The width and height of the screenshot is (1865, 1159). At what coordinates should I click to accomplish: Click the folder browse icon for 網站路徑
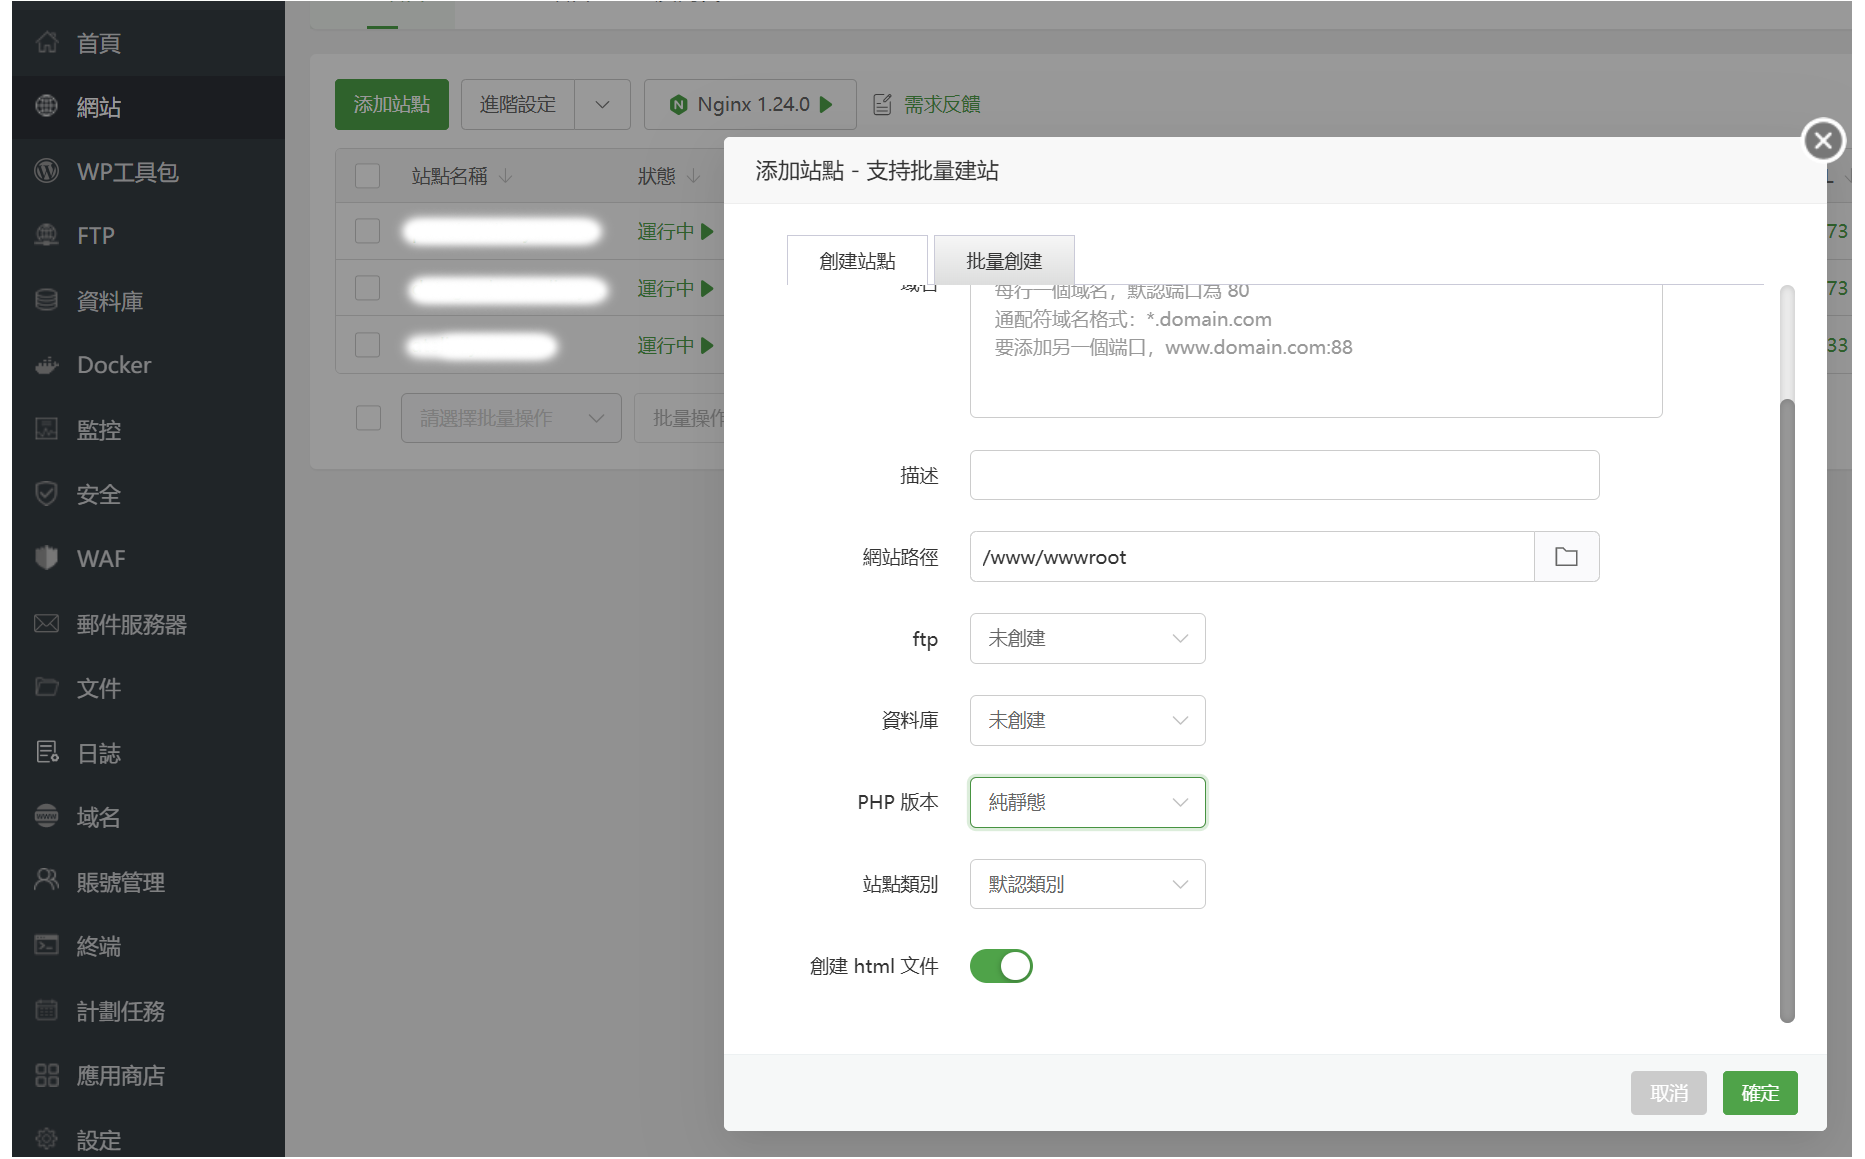pos(1566,557)
